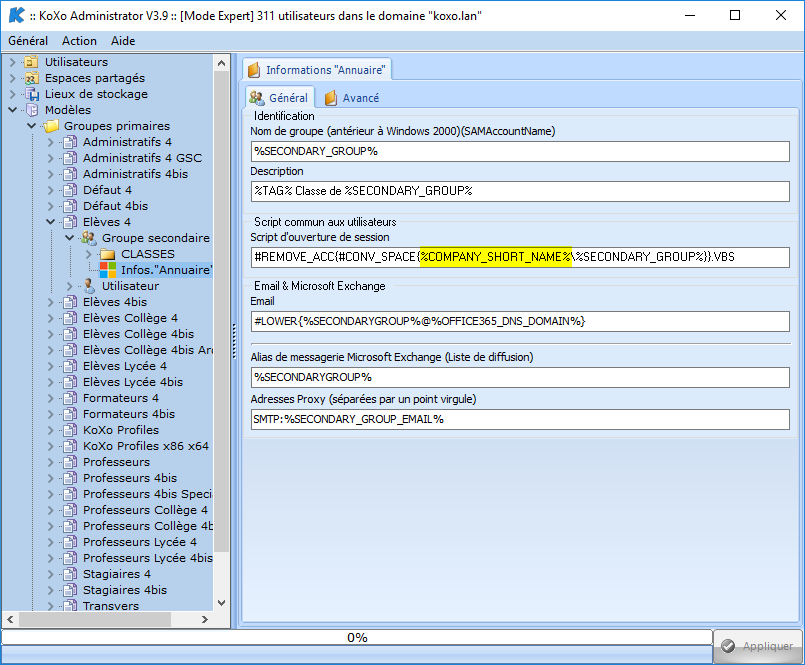
Task: Collapse the Groupe secondaire node
Action: coord(70,238)
